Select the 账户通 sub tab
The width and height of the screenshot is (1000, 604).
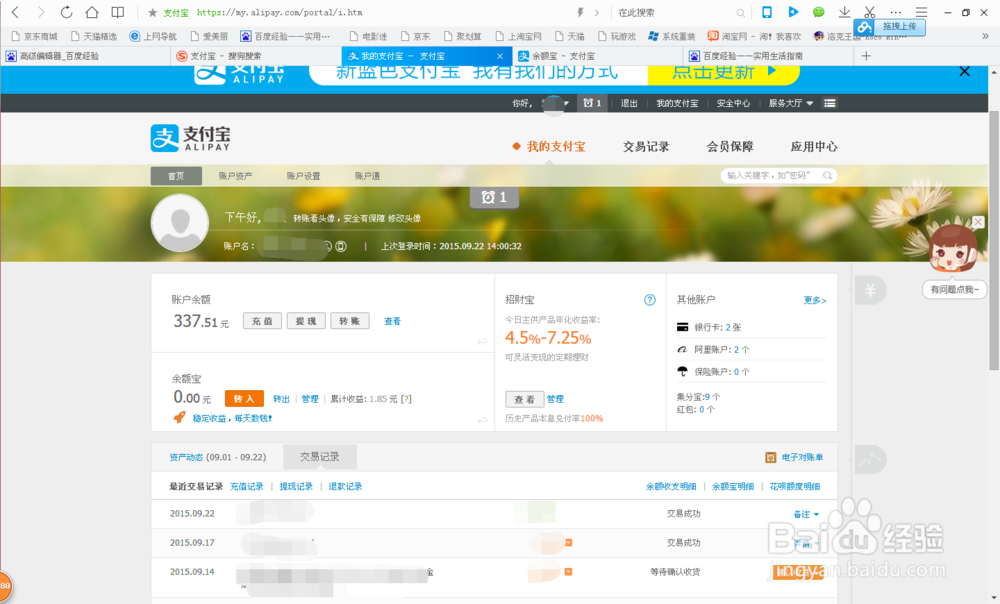(x=367, y=176)
